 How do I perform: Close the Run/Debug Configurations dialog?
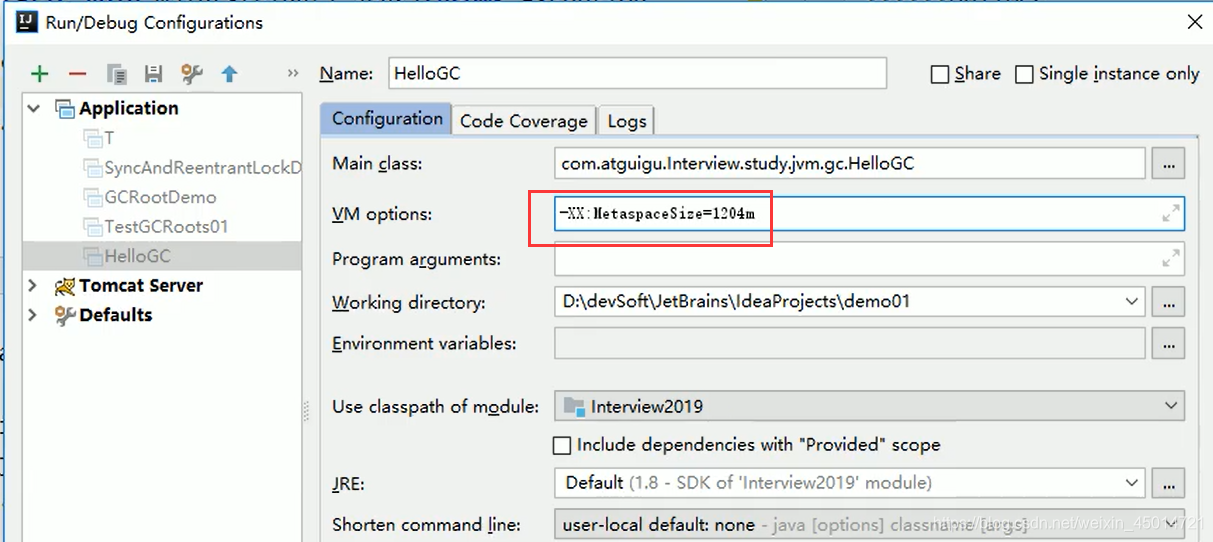point(1192,21)
